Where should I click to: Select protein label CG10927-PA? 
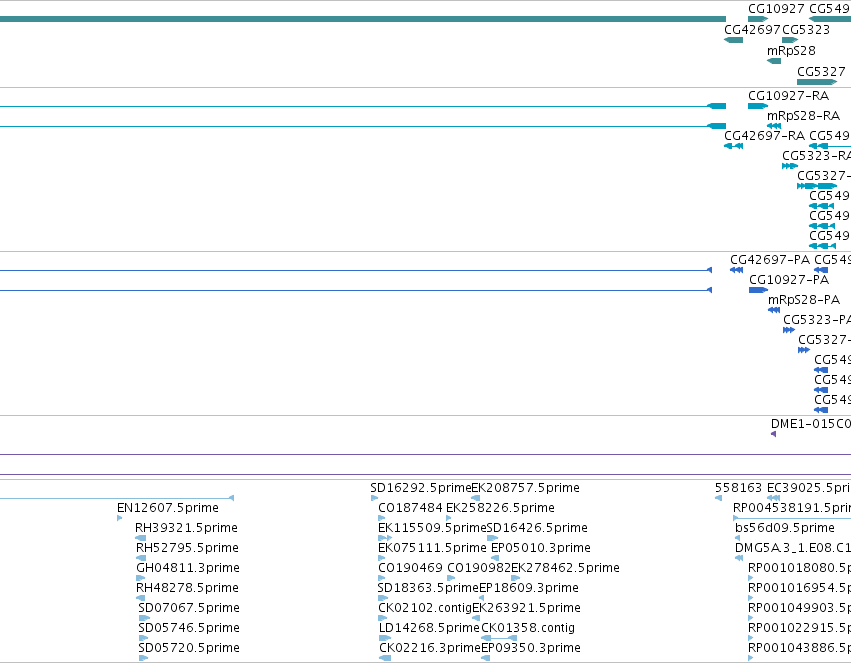[x=789, y=280]
